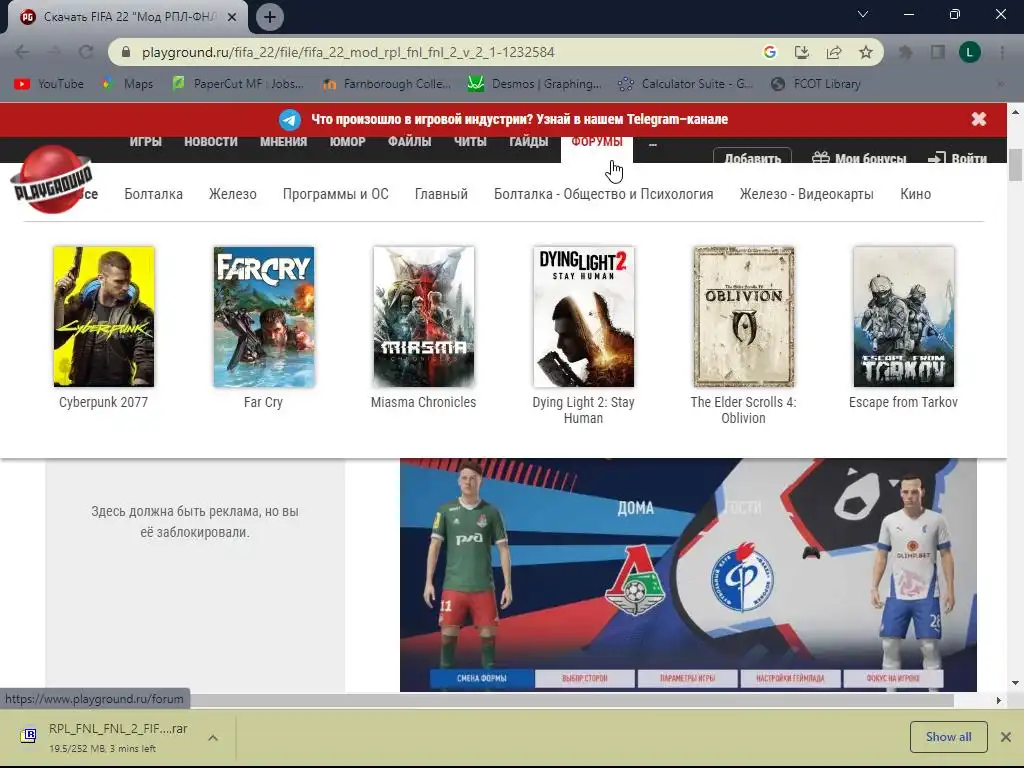Open the PaperCut MF bookmark

point(238,84)
